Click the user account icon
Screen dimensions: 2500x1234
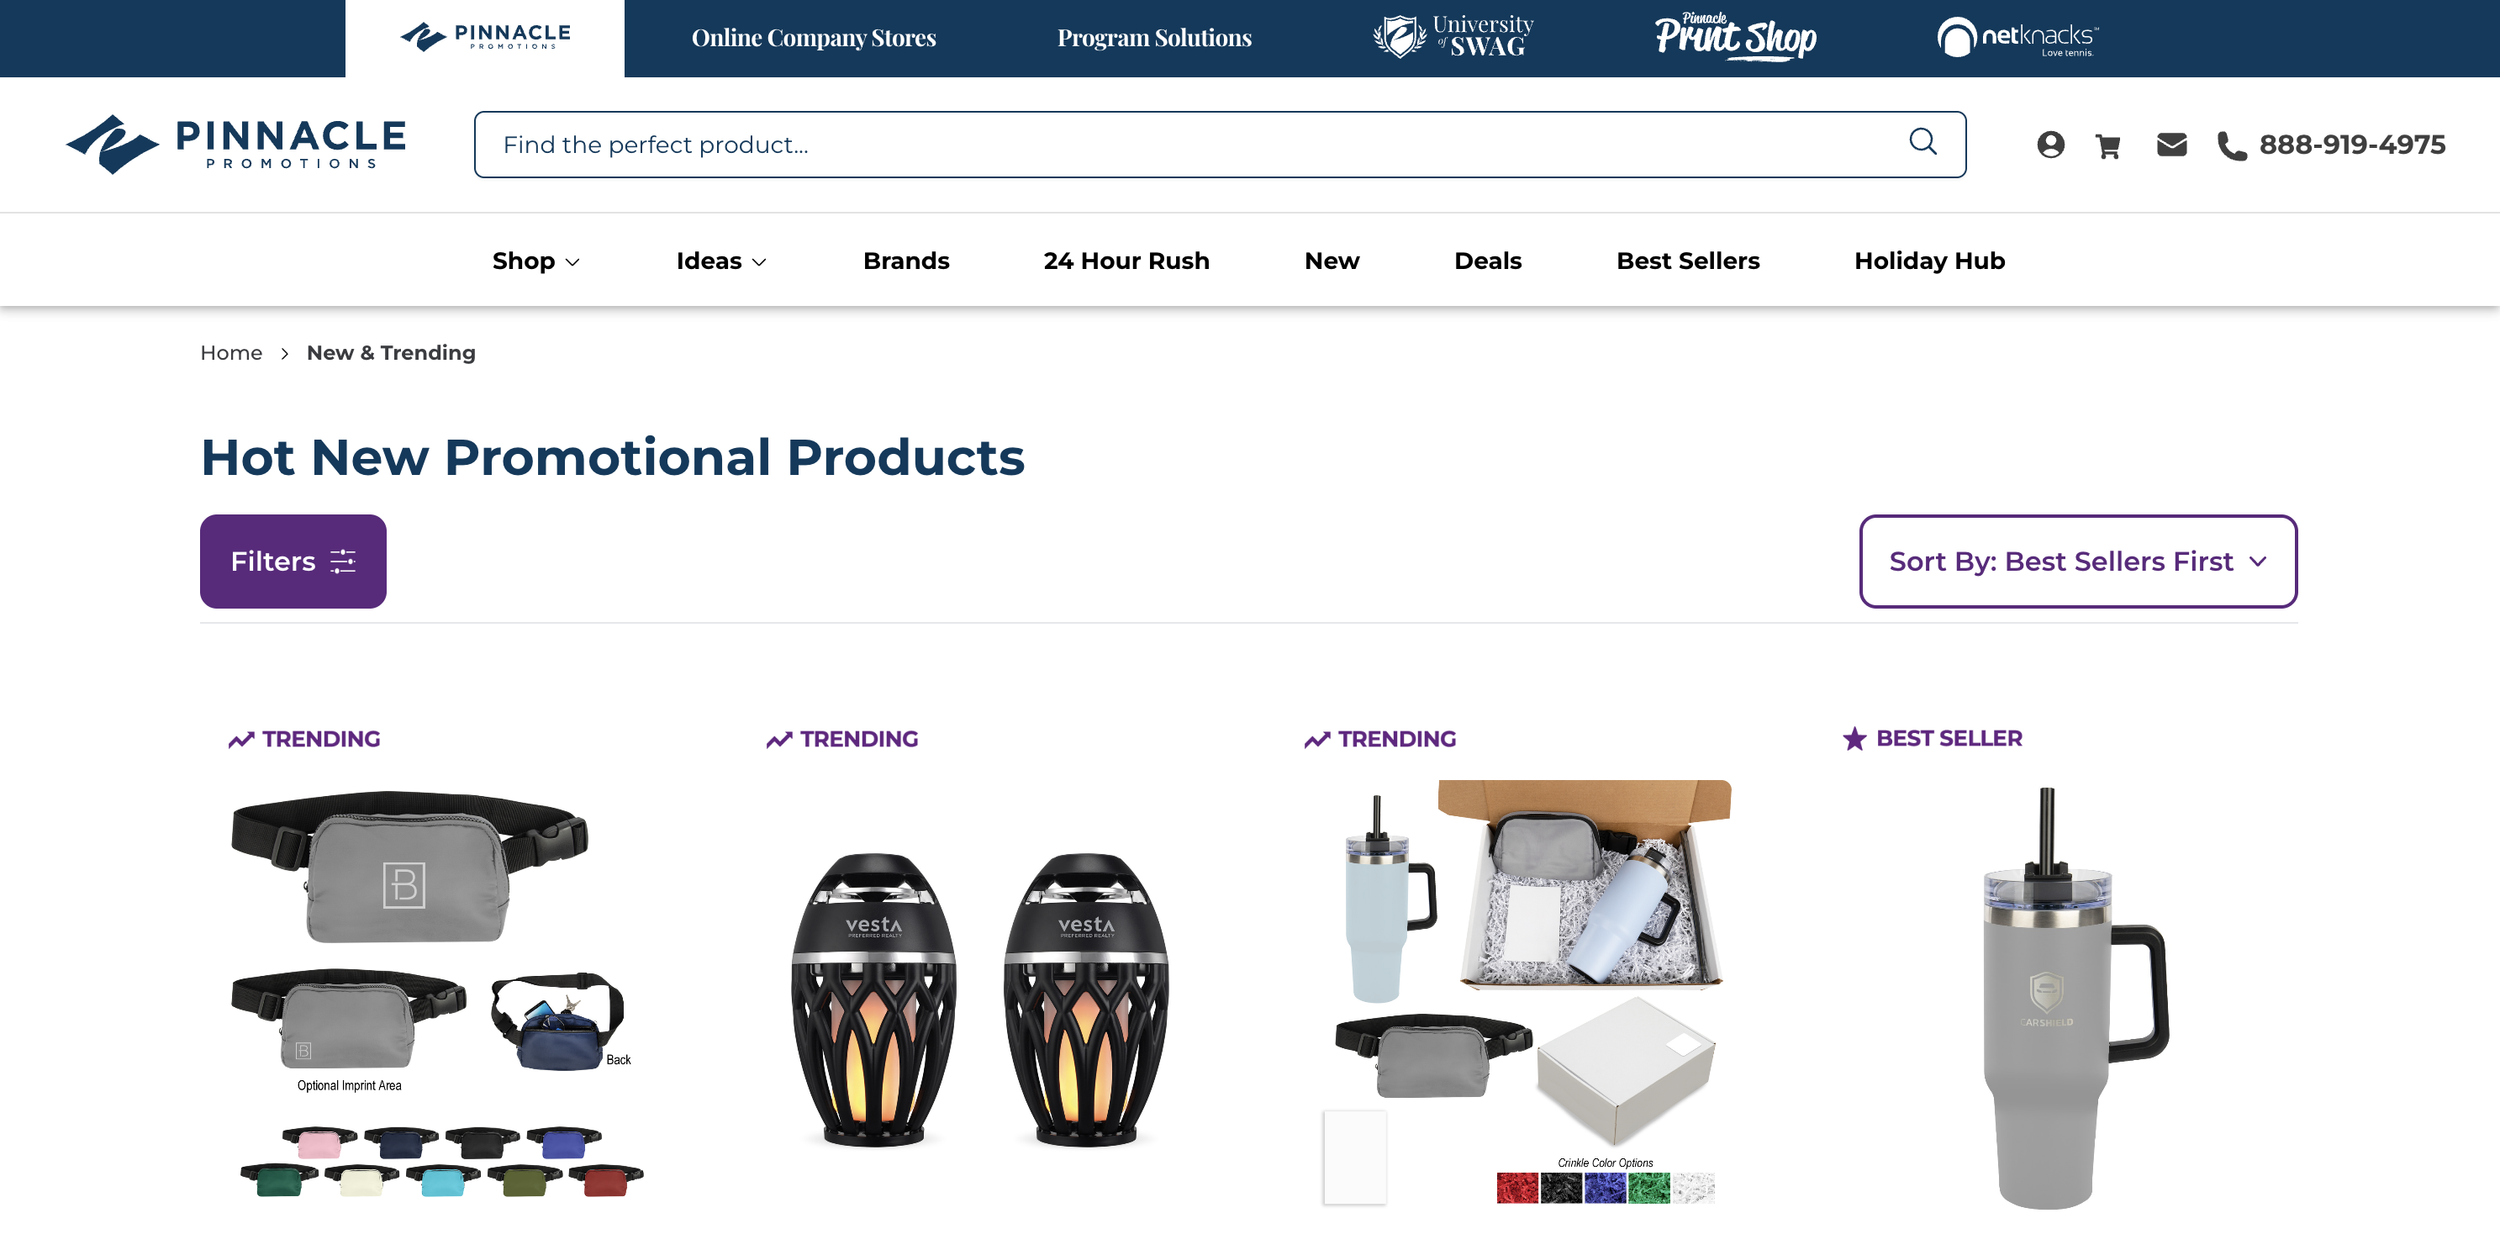pos(2050,145)
